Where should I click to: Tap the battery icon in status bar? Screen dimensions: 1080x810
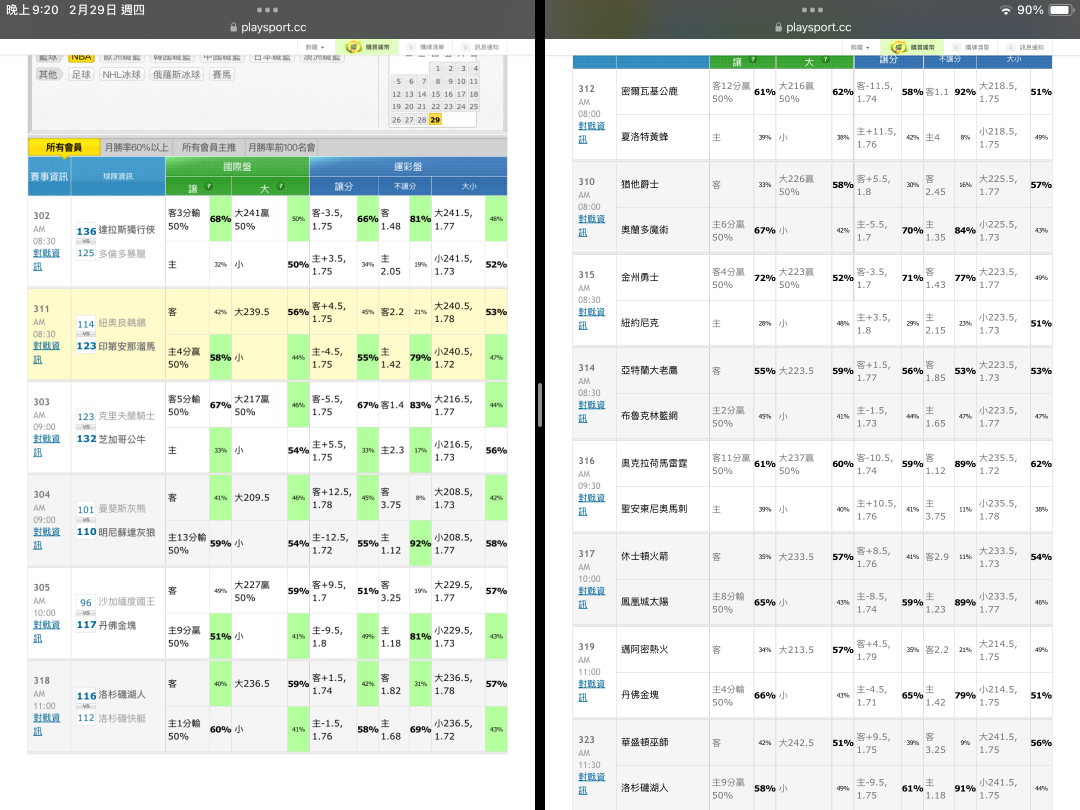click(1061, 10)
